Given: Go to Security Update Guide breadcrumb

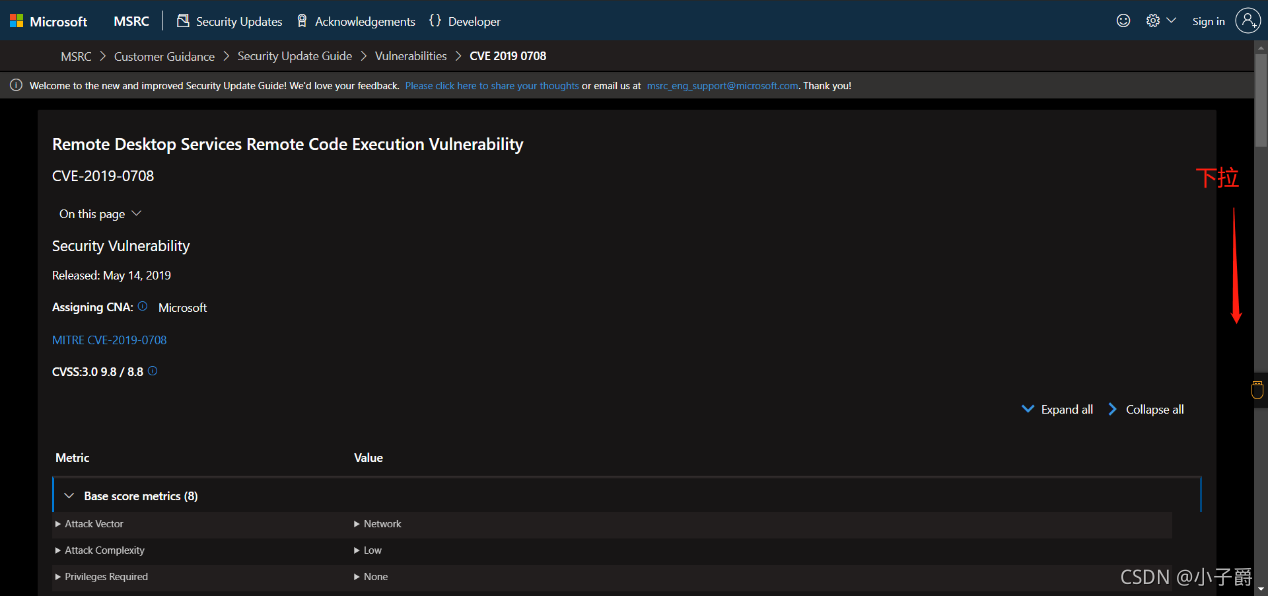Looking at the screenshot, I should click(295, 56).
